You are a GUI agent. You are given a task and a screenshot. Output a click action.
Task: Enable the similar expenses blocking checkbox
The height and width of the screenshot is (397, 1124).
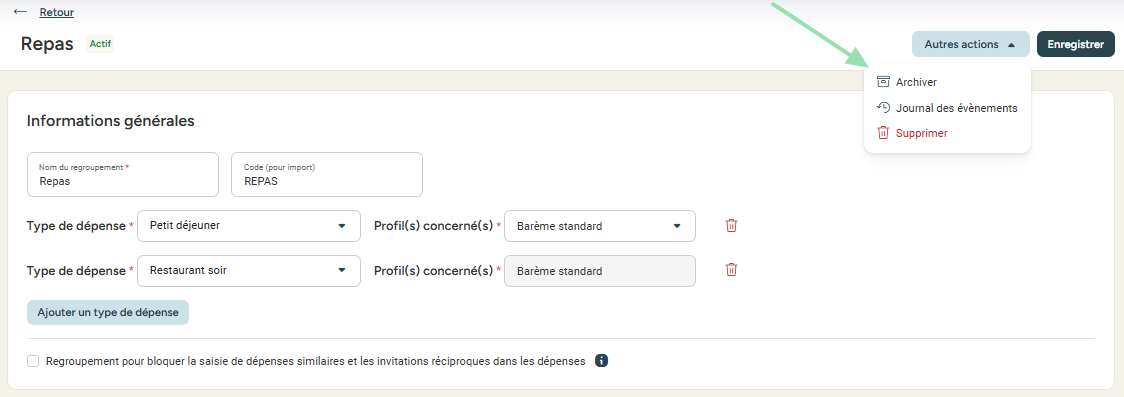(x=33, y=361)
